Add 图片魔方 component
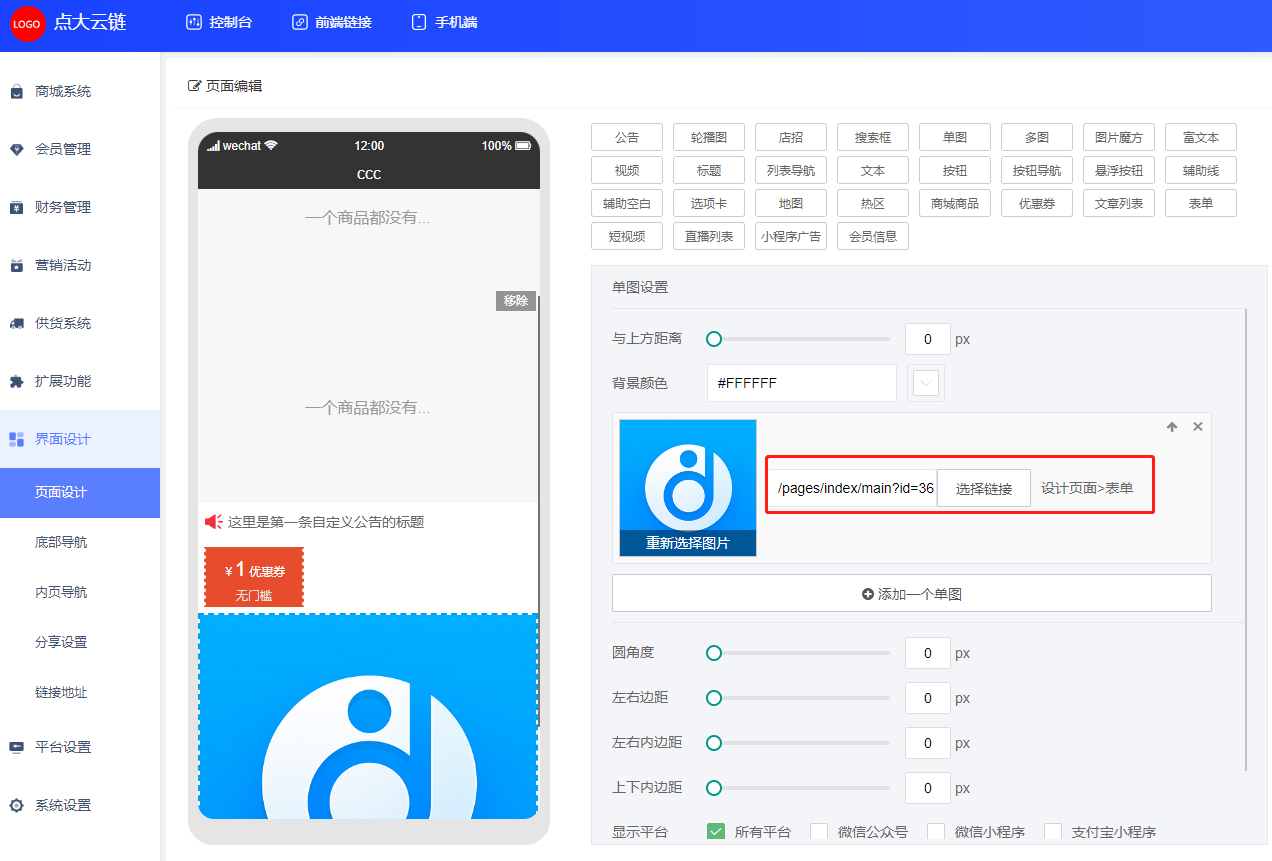Viewport: 1272px width, 861px height. click(1119, 137)
